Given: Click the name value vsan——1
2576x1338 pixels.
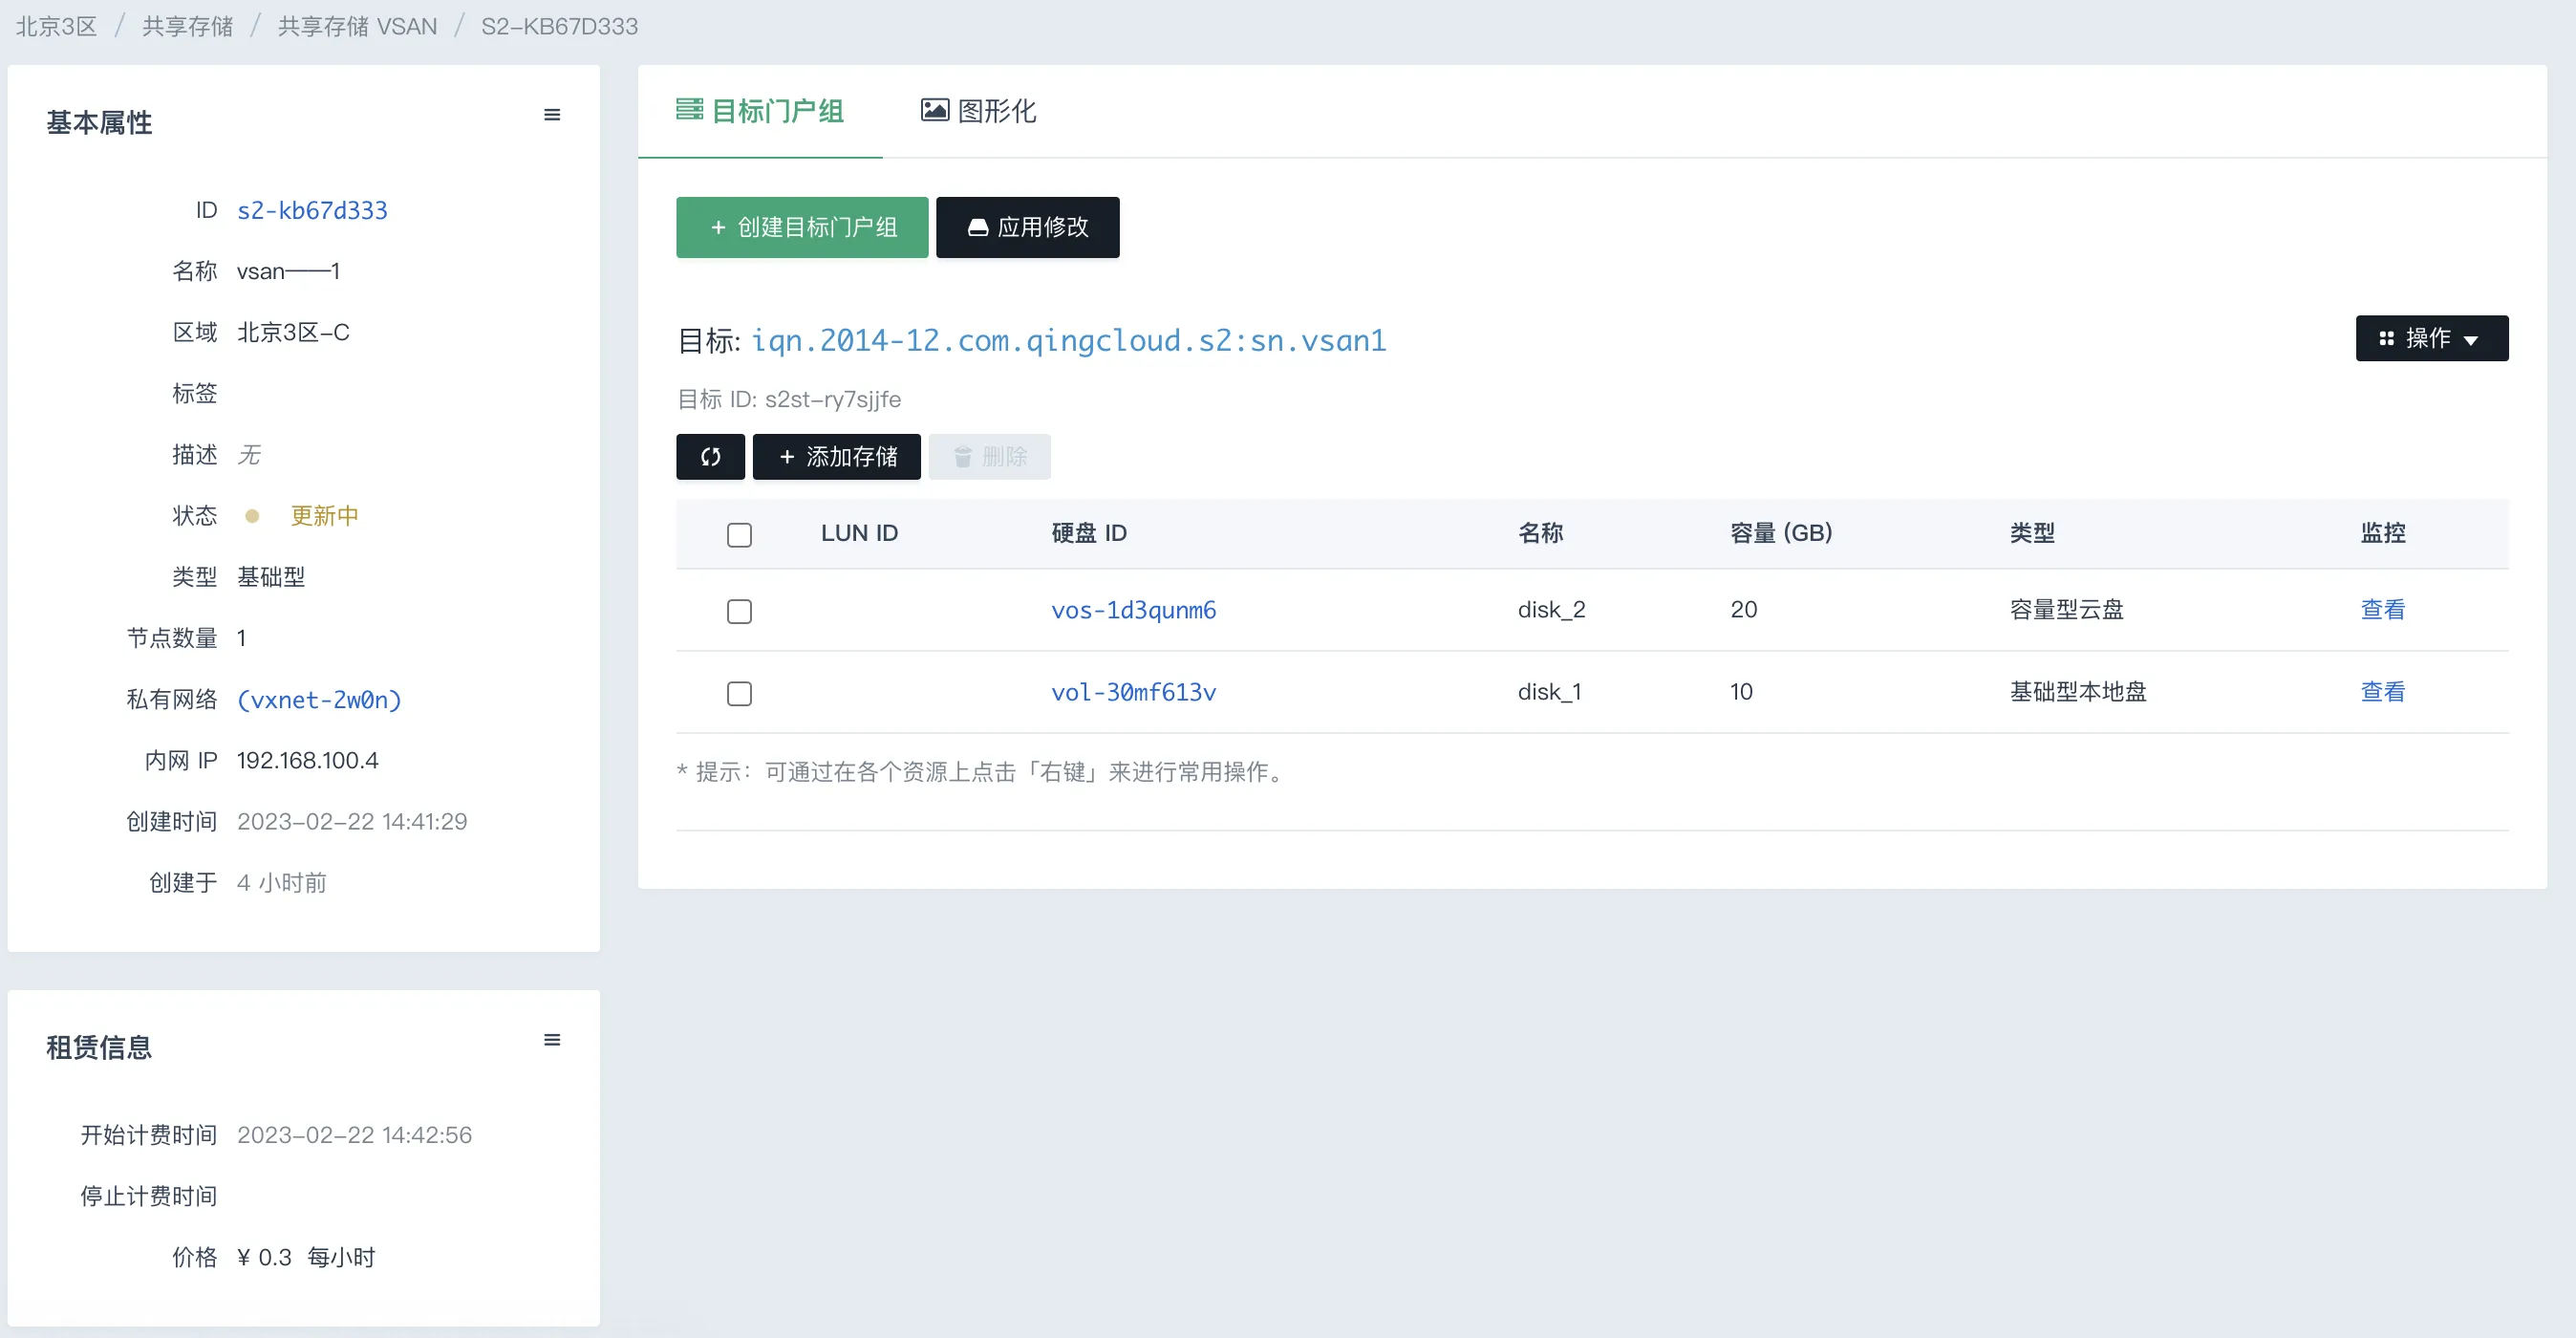Looking at the screenshot, I should (288, 271).
